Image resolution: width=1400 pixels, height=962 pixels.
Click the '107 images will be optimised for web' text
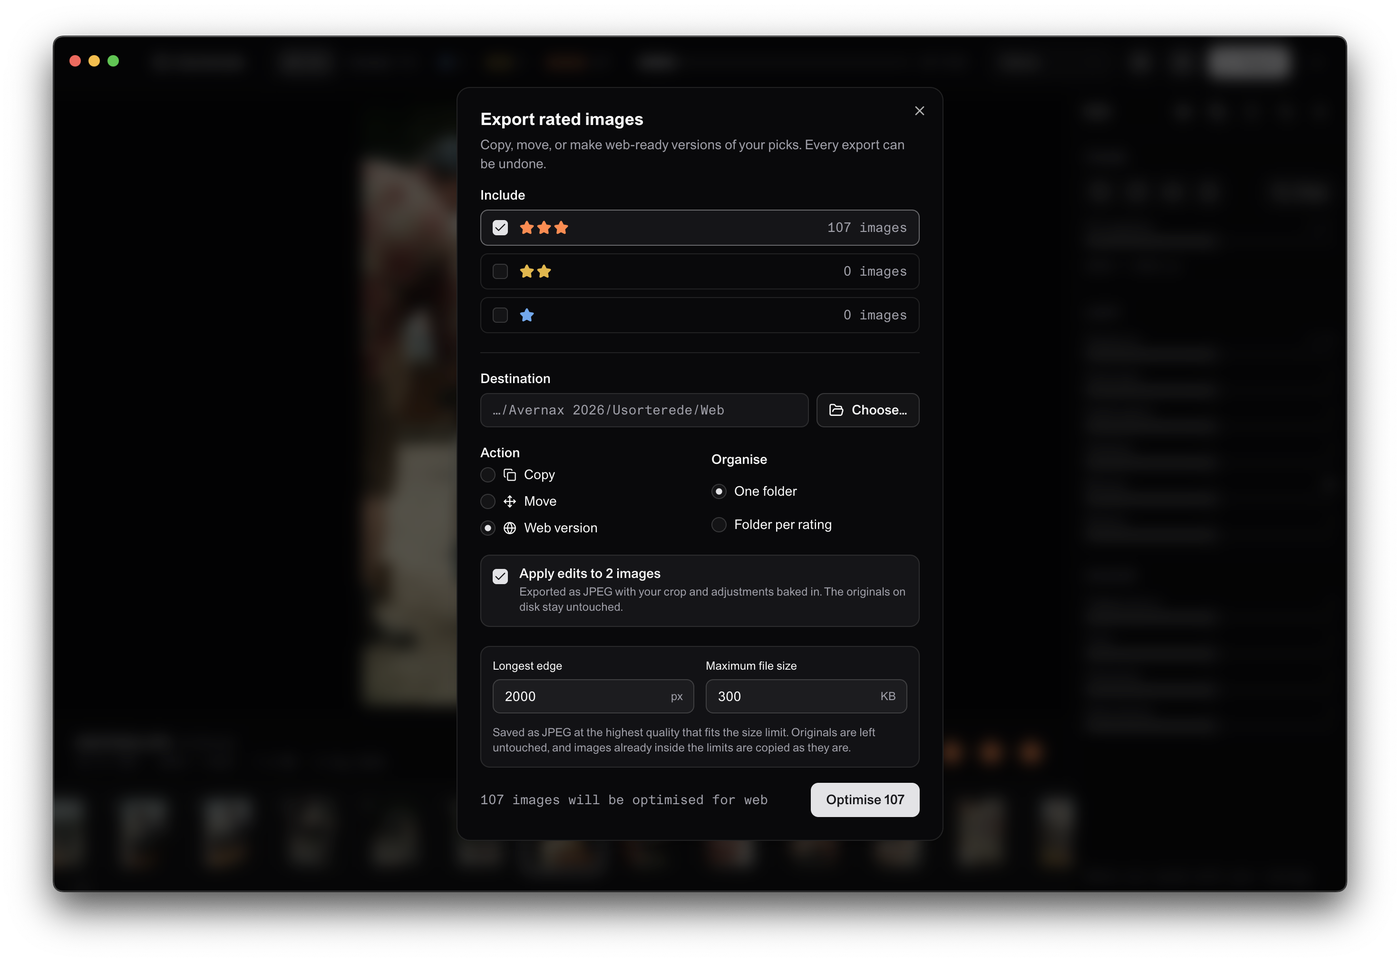click(624, 800)
